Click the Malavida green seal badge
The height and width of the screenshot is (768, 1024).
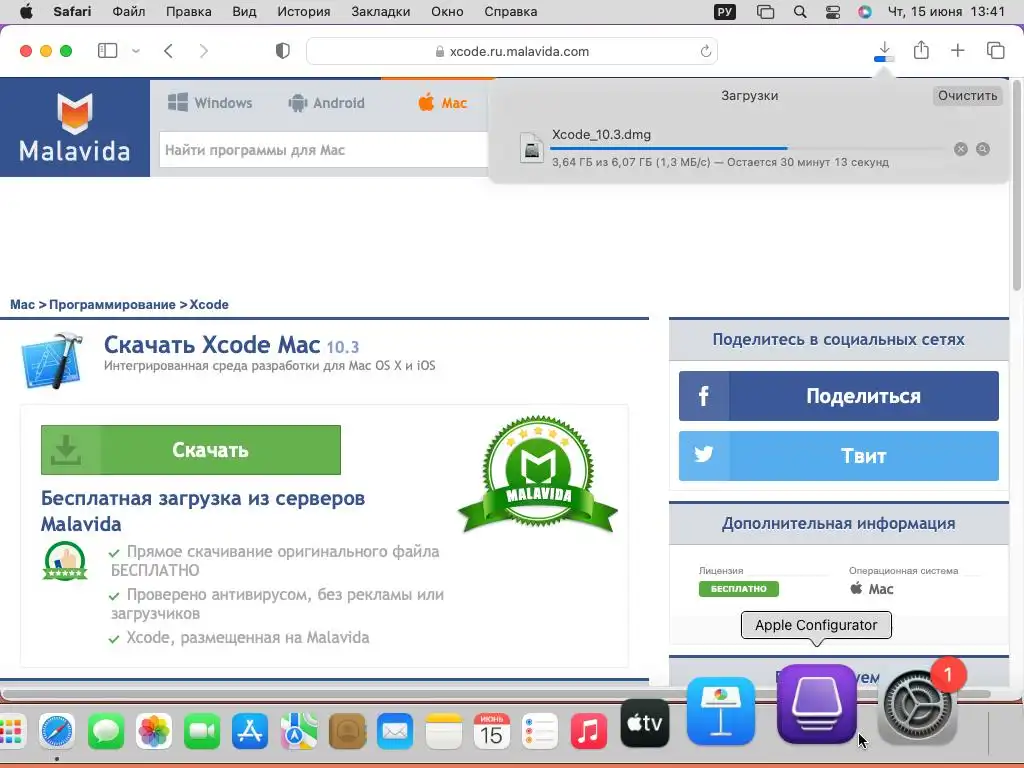point(537,475)
